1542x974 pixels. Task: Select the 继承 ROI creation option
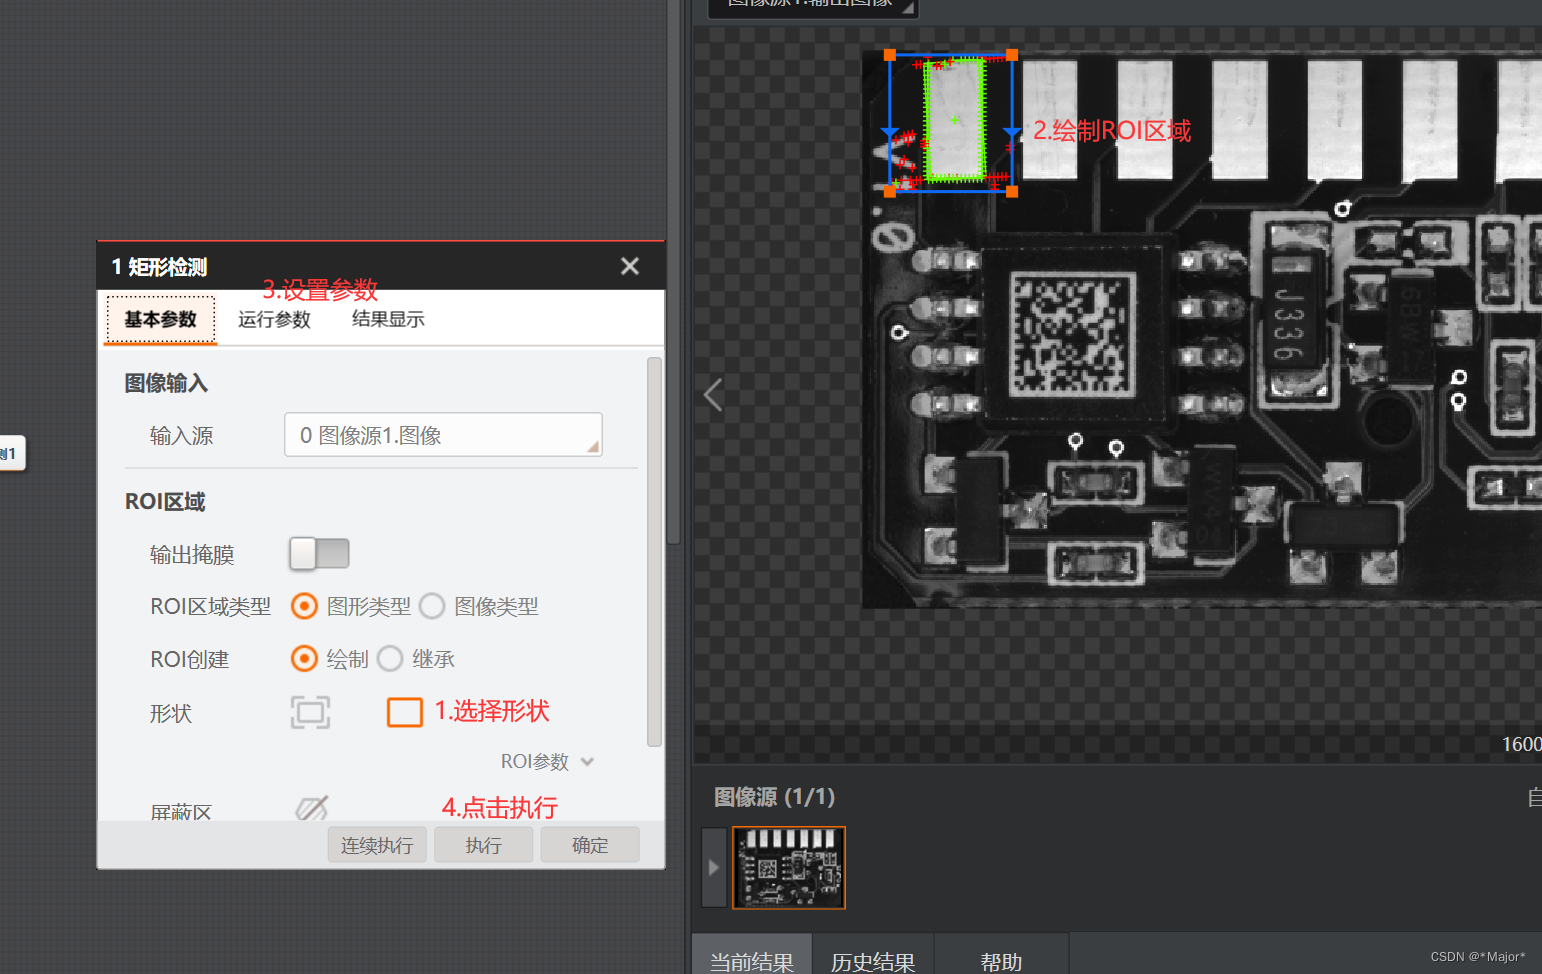(x=390, y=659)
